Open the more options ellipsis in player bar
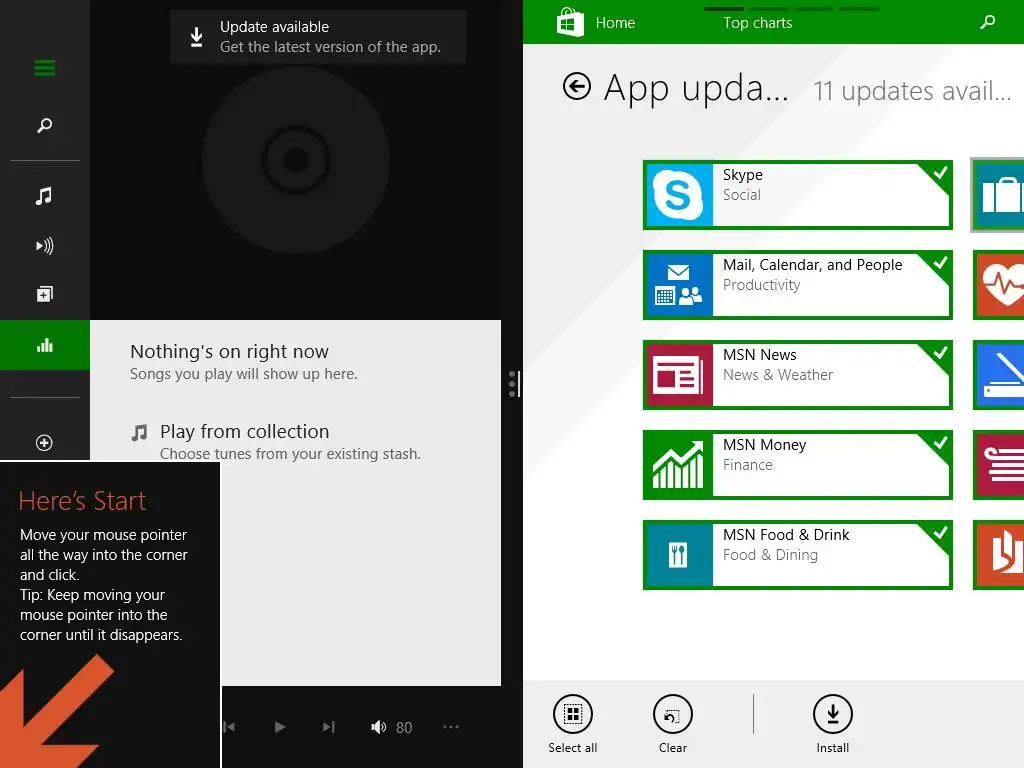Image resolution: width=1024 pixels, height=768 pixels. (x=451, y=727)
